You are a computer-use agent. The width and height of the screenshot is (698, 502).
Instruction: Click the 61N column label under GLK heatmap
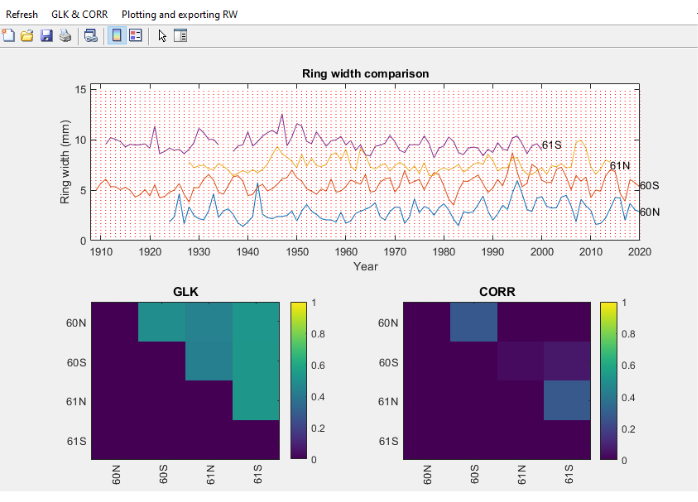click(x=210, y=475)
